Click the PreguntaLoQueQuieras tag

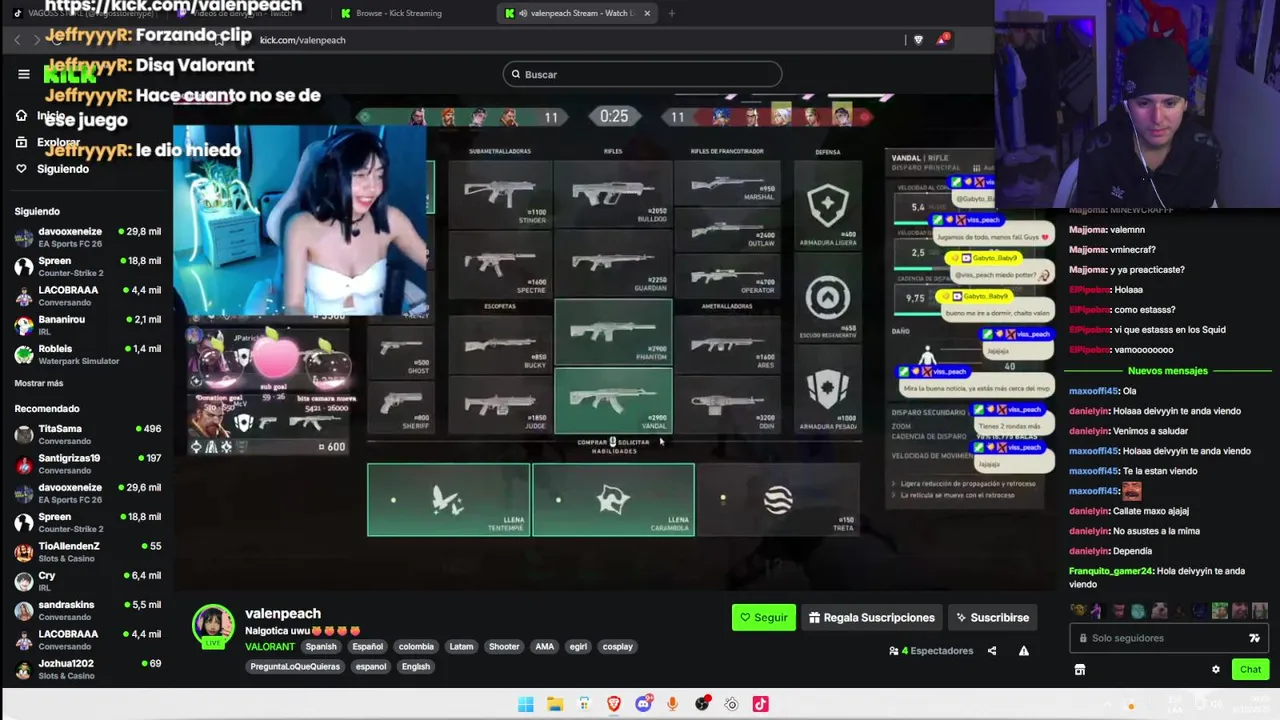pos(295,667)
